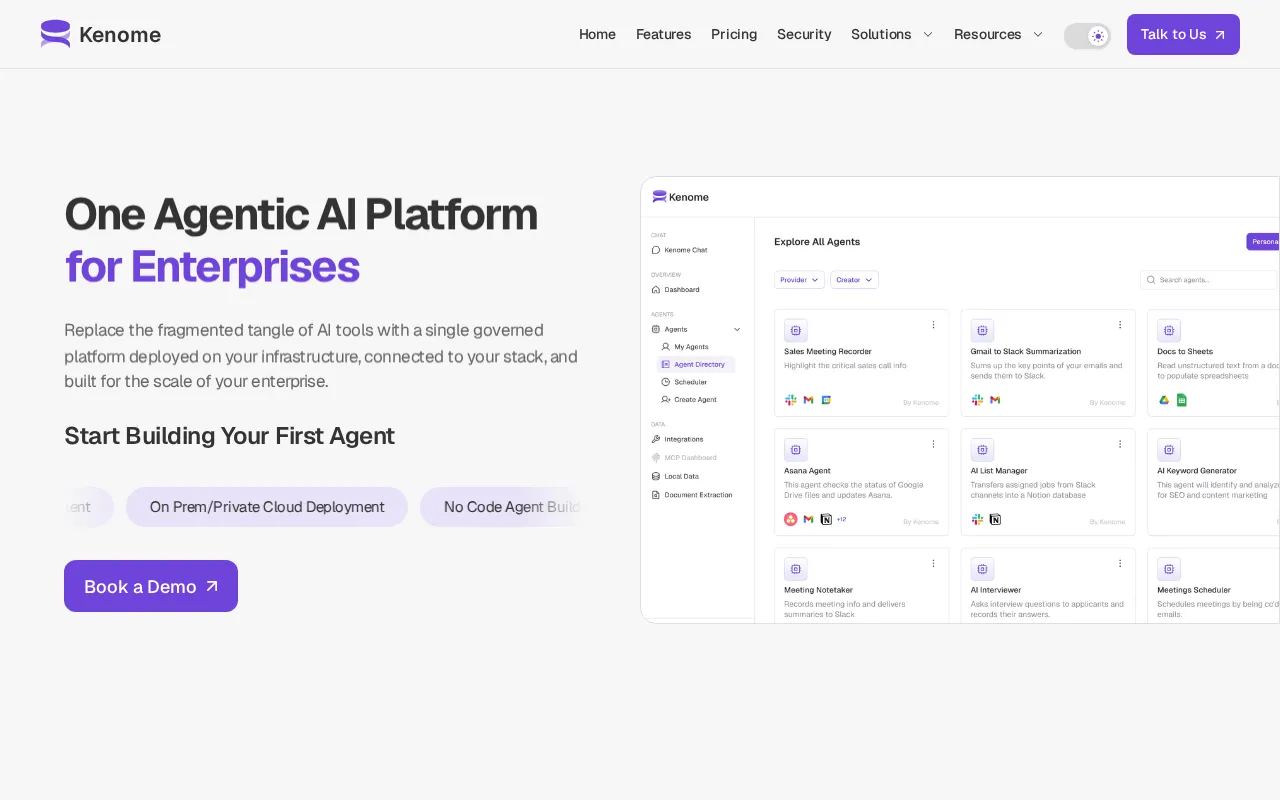Click the chat bubble icon beside Kenome Chat

(x=656, y=250)
